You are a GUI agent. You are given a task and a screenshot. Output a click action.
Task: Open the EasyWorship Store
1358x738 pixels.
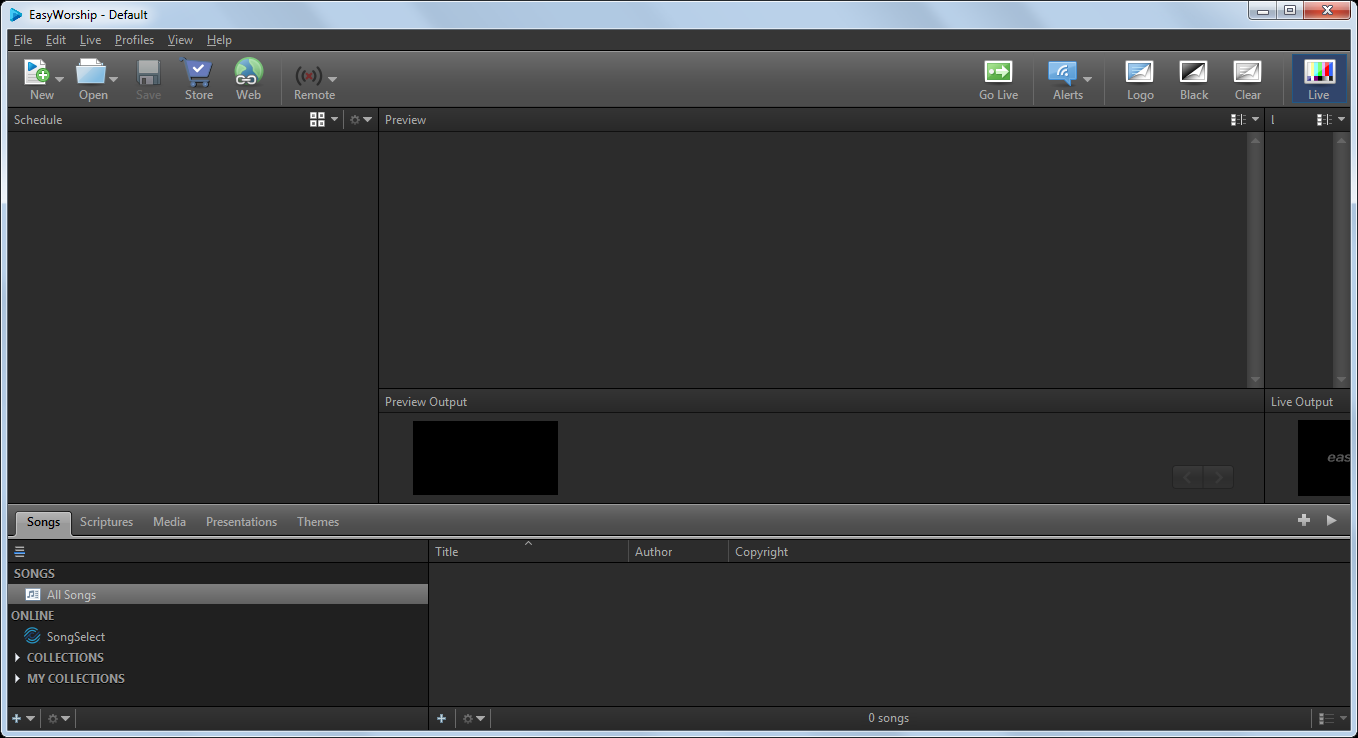pos(198,78)
